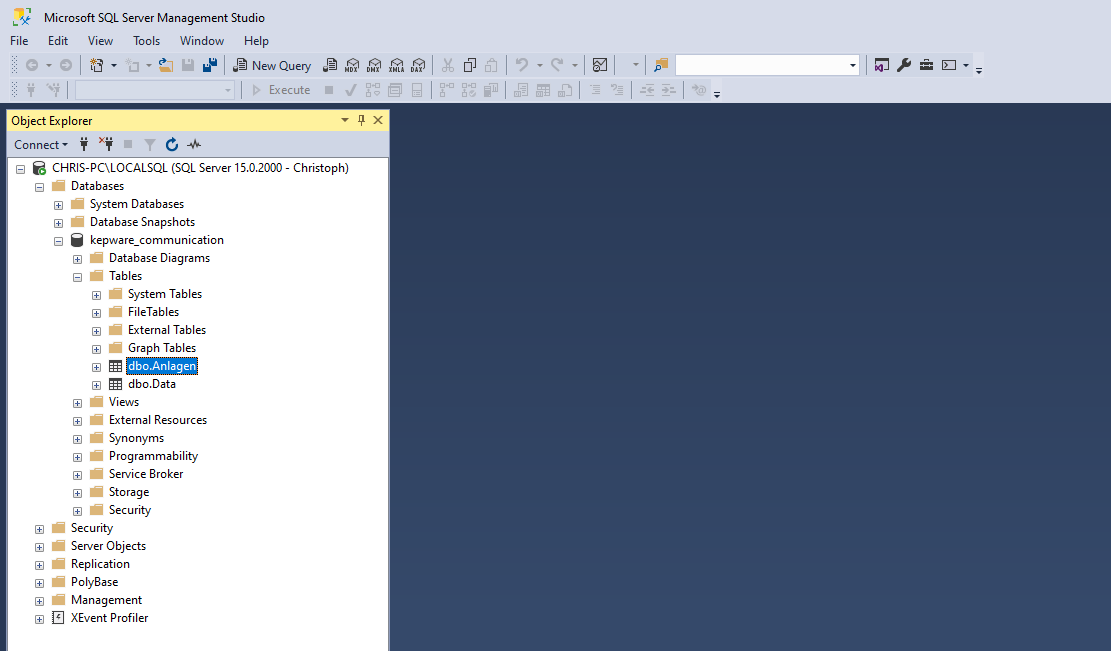
Task: Refresh the Object Explorer tree
Action: [x=171, y=145]
